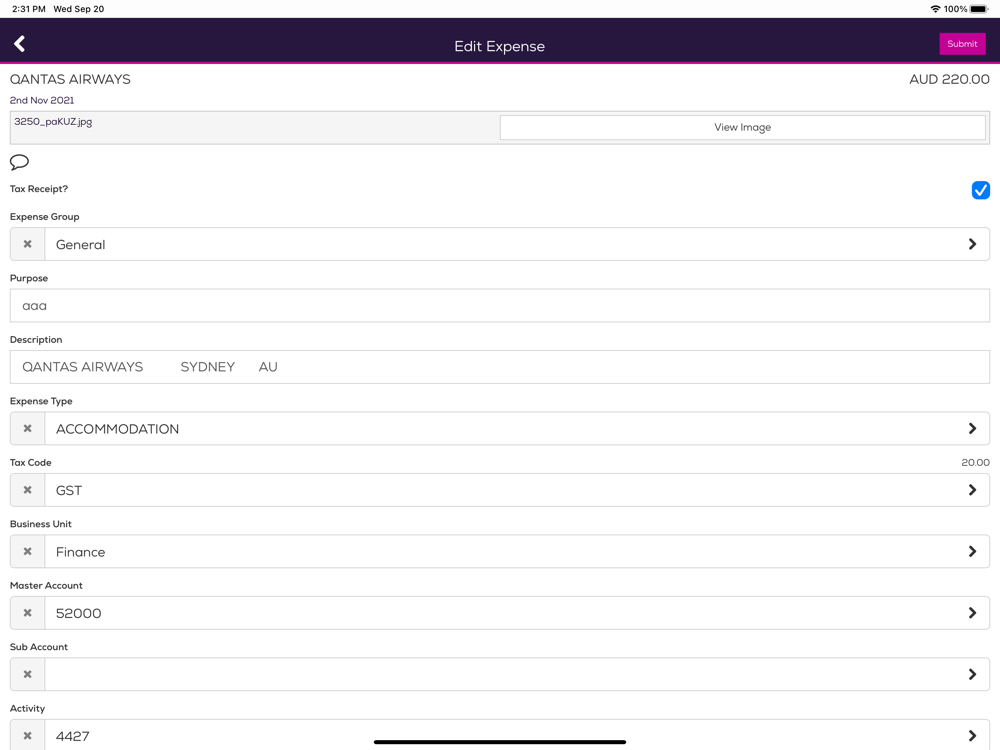Clear the Expense Group General value
The height and width of the screenshot is (750, 1000).
(27, 244)
